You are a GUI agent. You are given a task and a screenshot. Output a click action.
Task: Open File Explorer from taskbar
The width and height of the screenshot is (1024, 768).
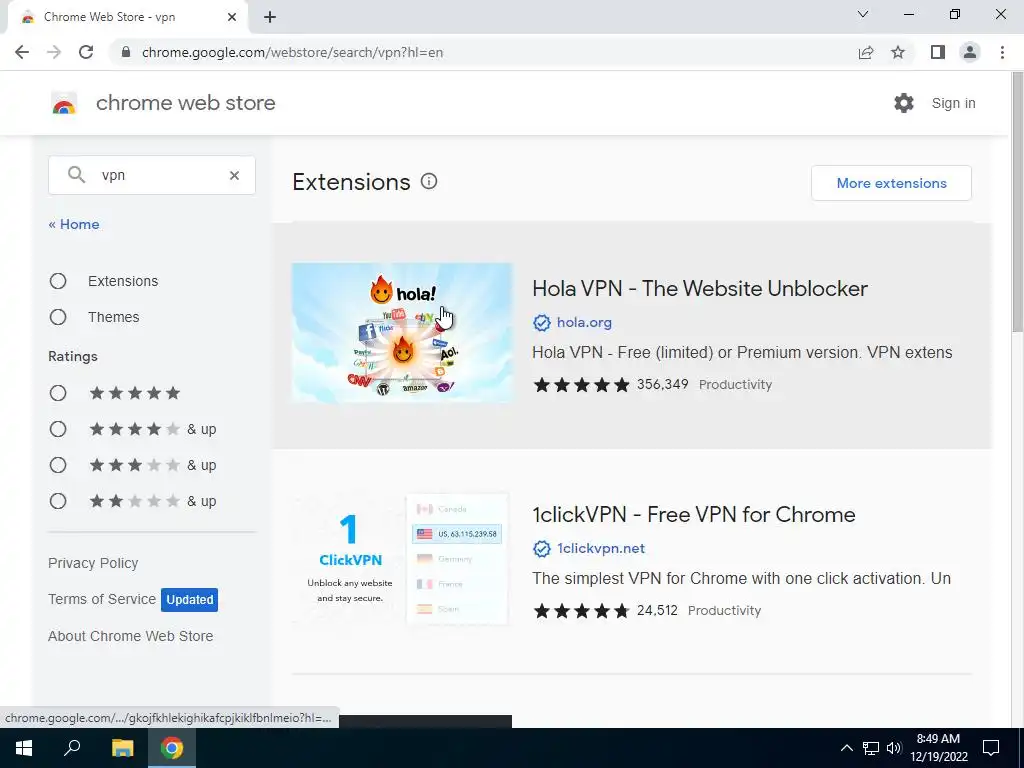click(122, 748)
